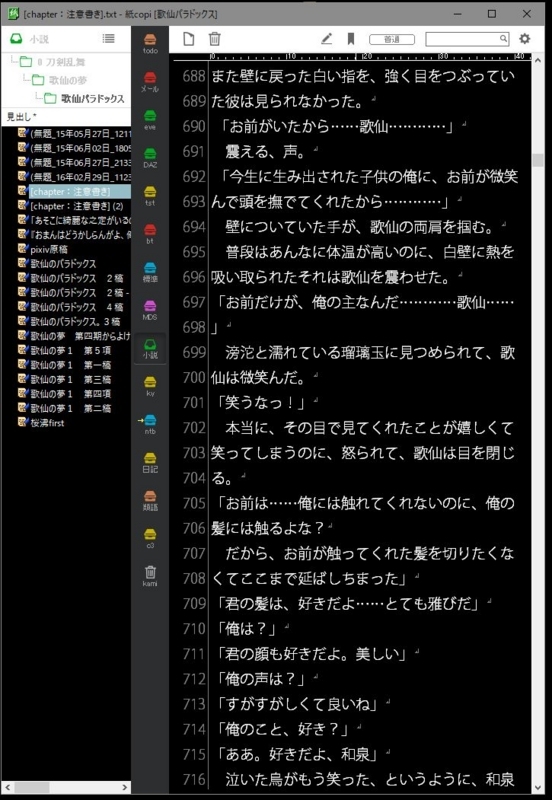The image size is (552, 800).
Task: Select the 歌仙の夢 folder
Action: point(60,80)
